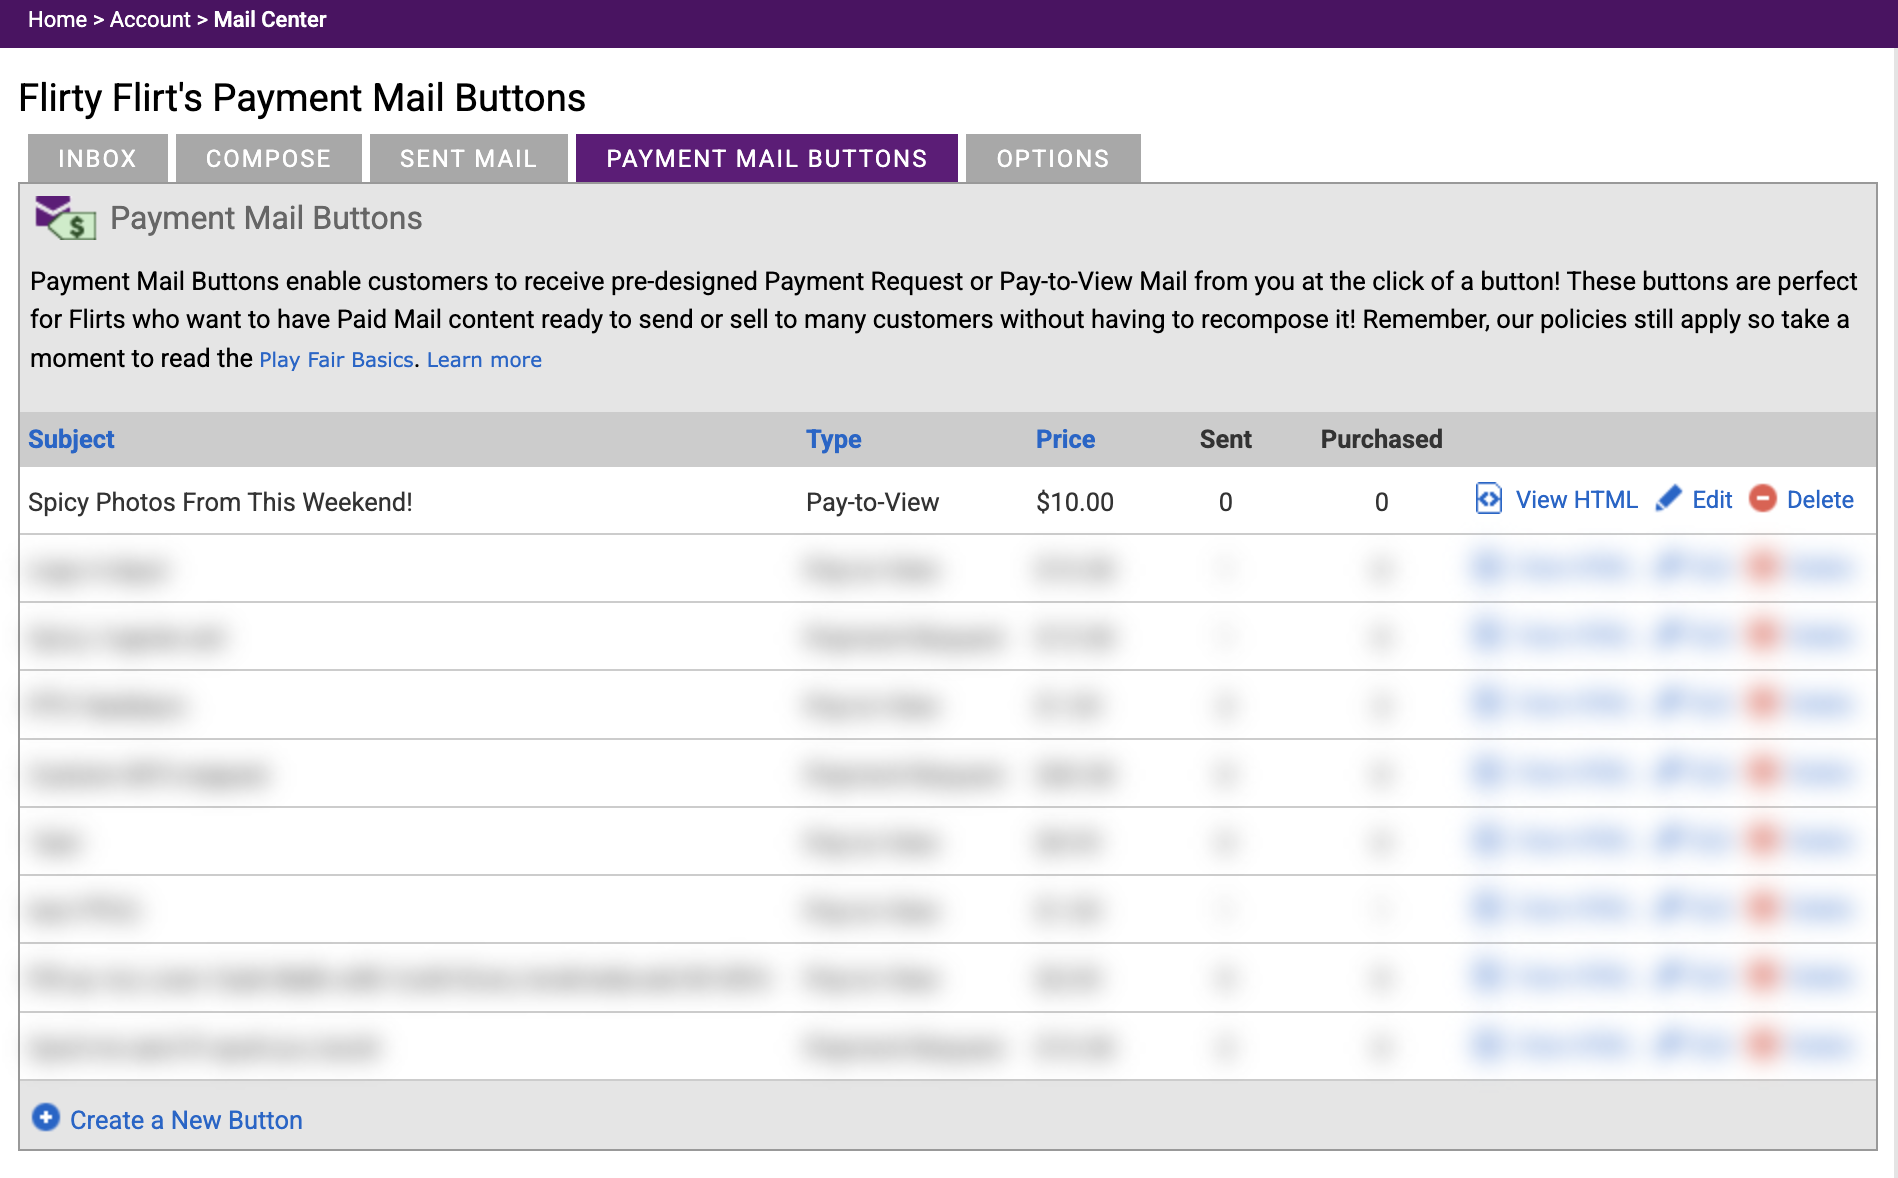Image resolution: width=1898 pixels, height=1178 pixels.
Task: Navigate to Home in the breadcrumb
Action: click(57, 20)
